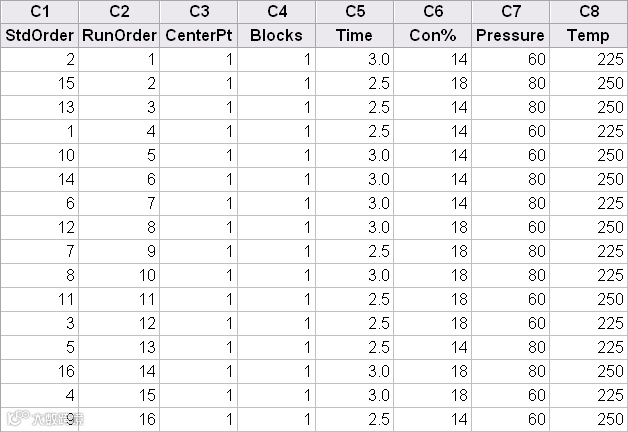Screen dimensions: 628x432
Task: Select the C8 column header
Action: click(x=589, y=11)
